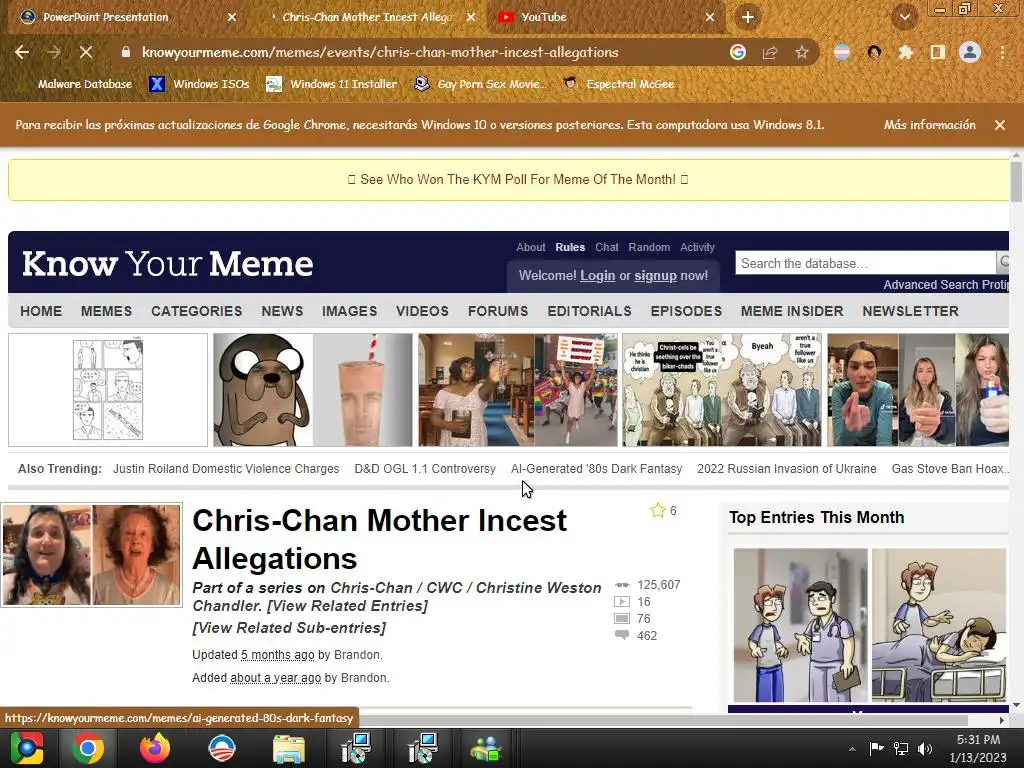
Task: Open the Windows ISOs bookmark
Action: tap(200, 84)
